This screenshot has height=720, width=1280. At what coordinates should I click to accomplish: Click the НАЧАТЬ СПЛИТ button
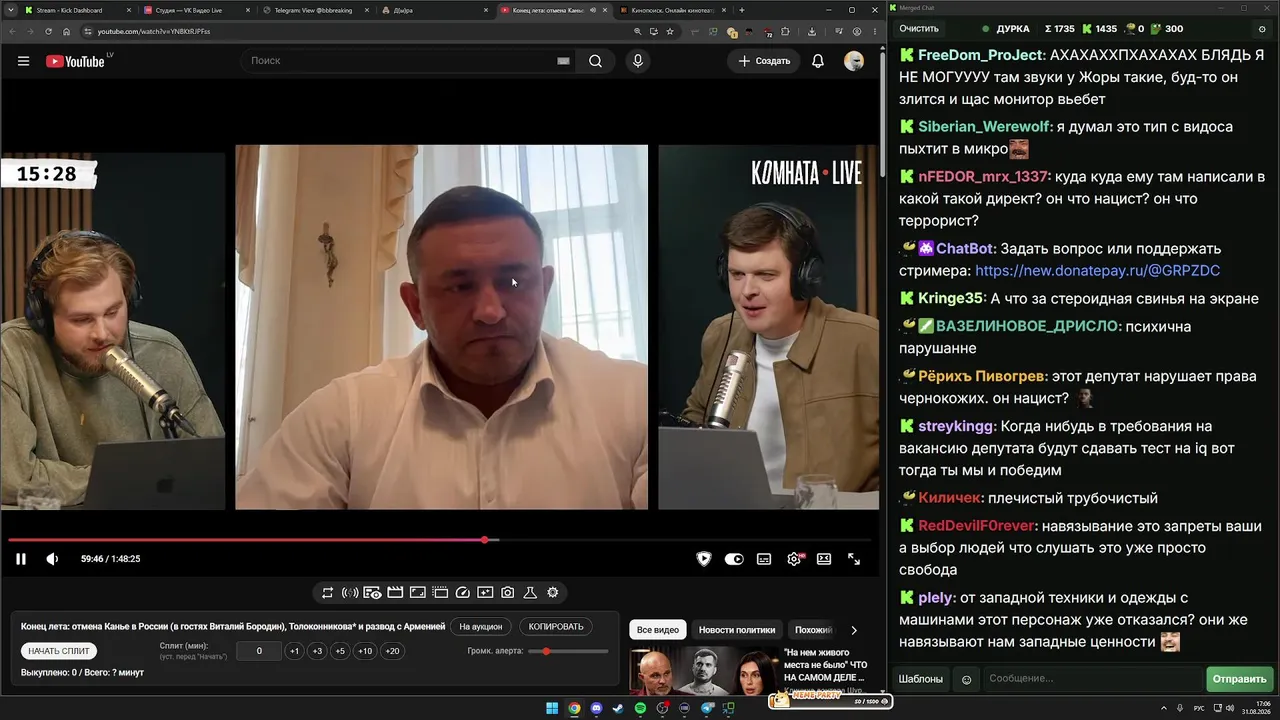[x=59, y=651]
